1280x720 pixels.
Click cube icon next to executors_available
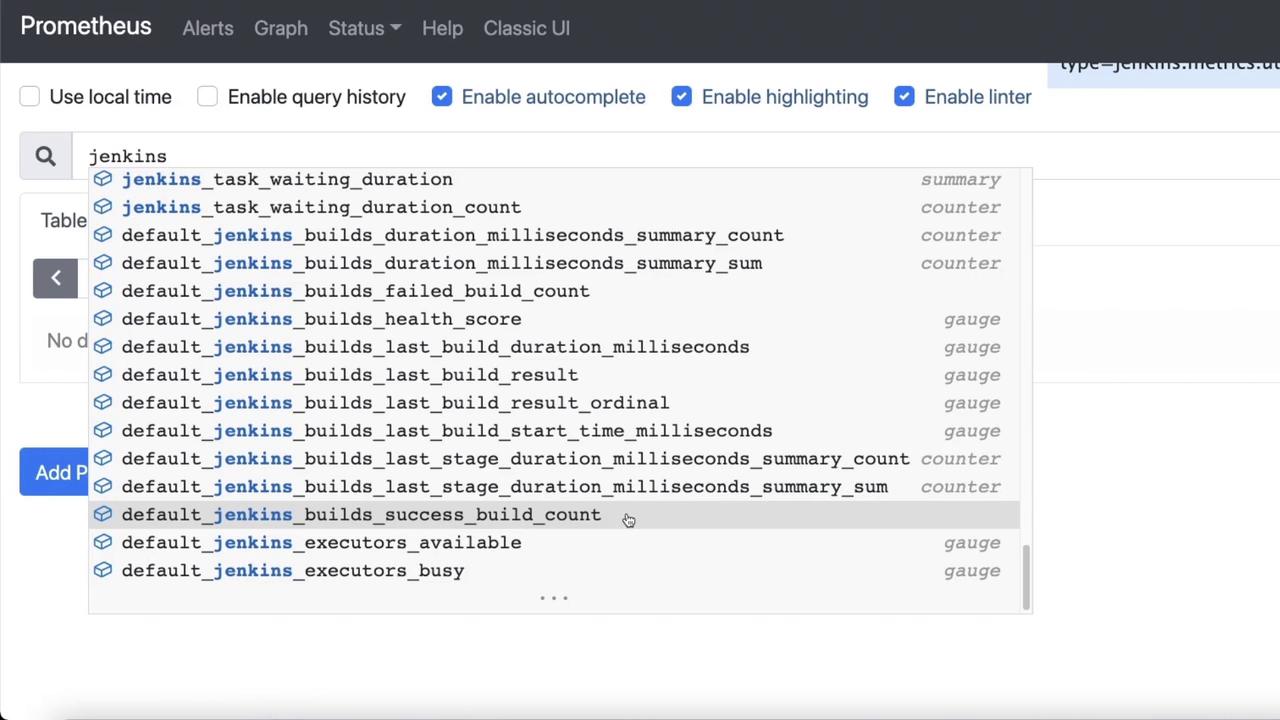tap(103, 543)
